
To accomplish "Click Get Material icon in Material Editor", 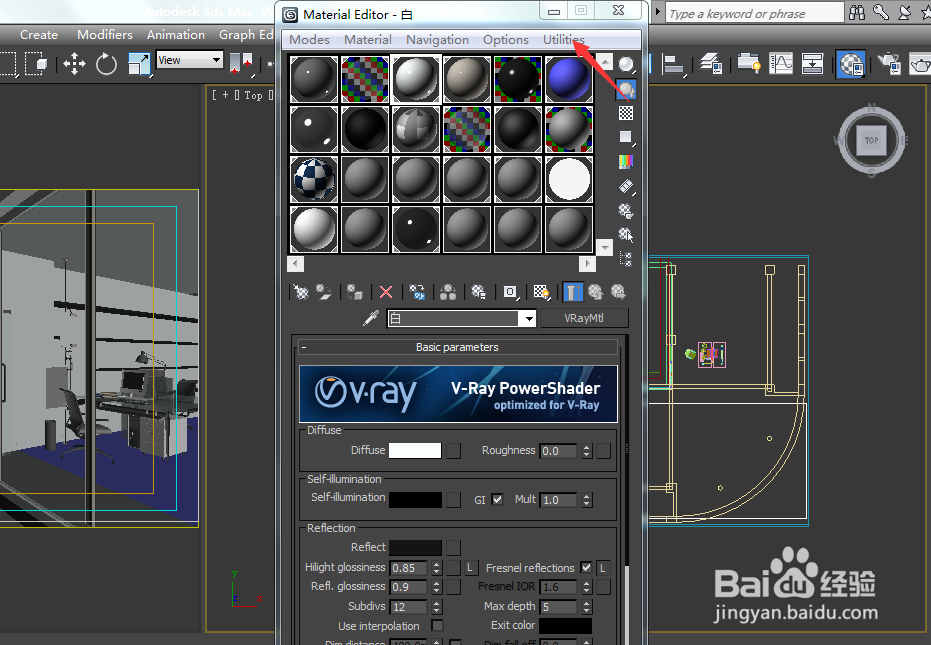I will [301, 292].
